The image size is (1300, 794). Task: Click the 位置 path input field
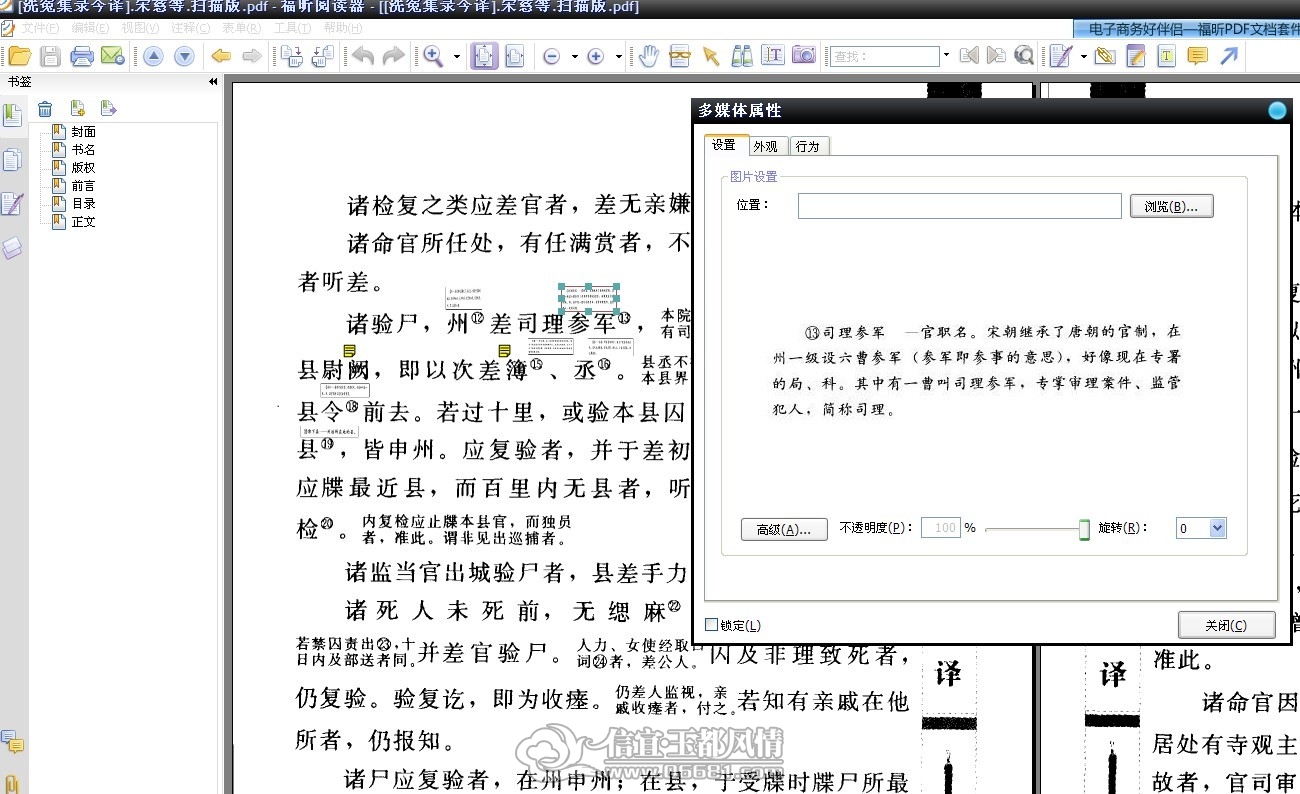(x=959, y=206)
